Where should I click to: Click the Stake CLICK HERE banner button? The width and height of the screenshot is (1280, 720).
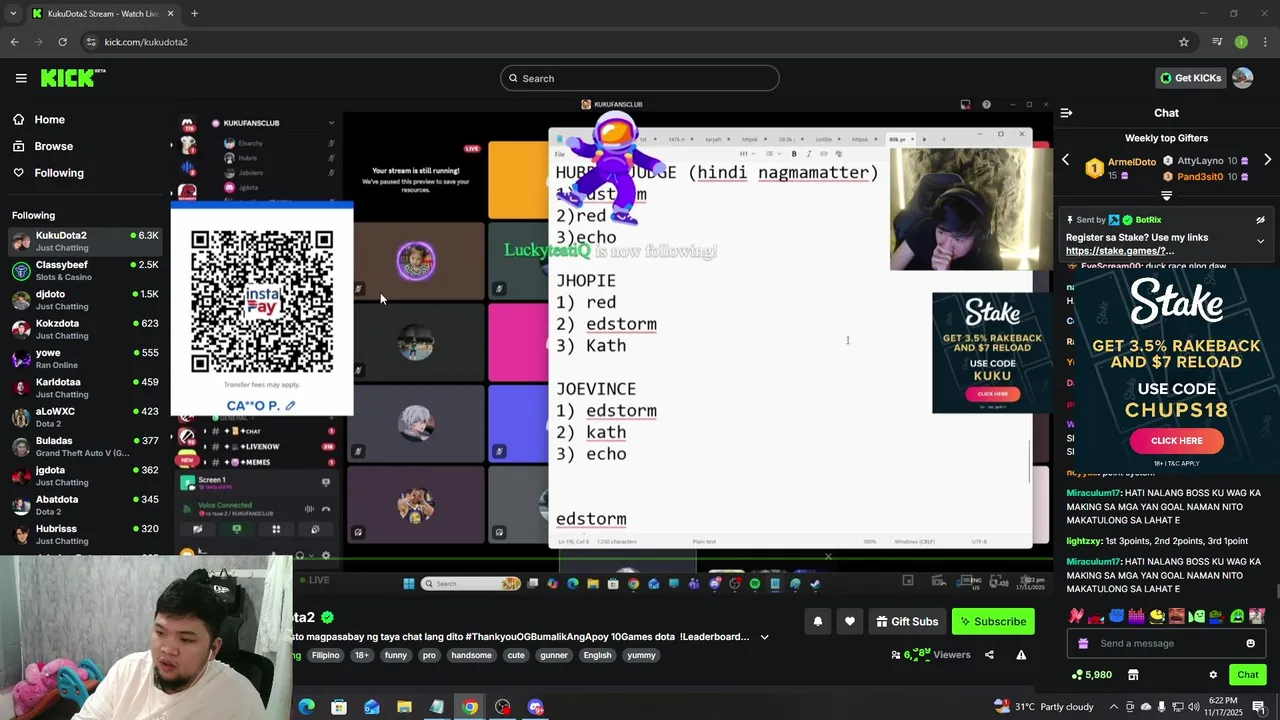click(x=1176, y=441)
